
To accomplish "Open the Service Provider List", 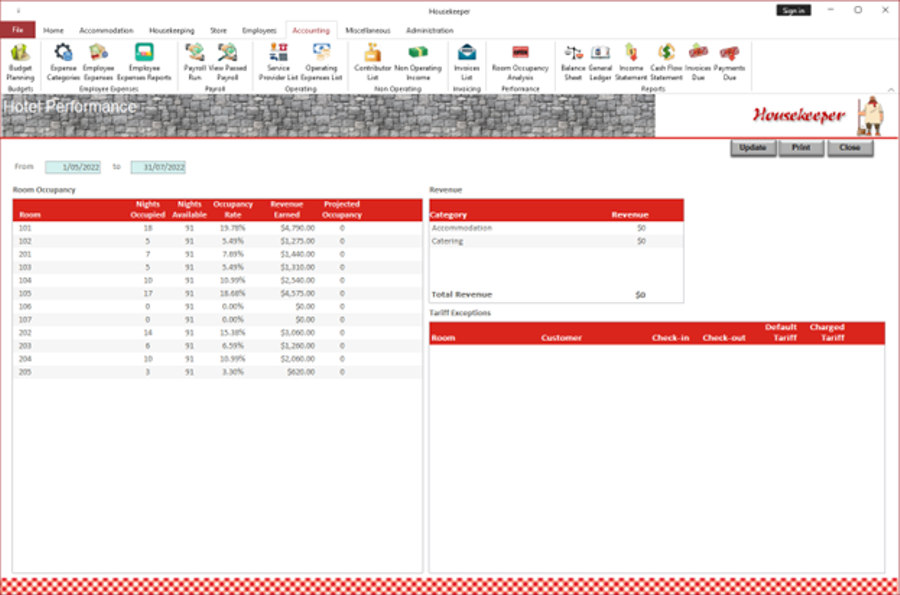I will coord(278,62).
